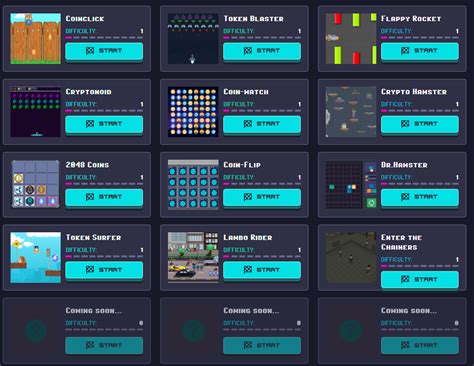Screen dimensions: 474x366
Task: Open the Cryptonoid brick-breaker thumbnail
Action: [36, 112]
